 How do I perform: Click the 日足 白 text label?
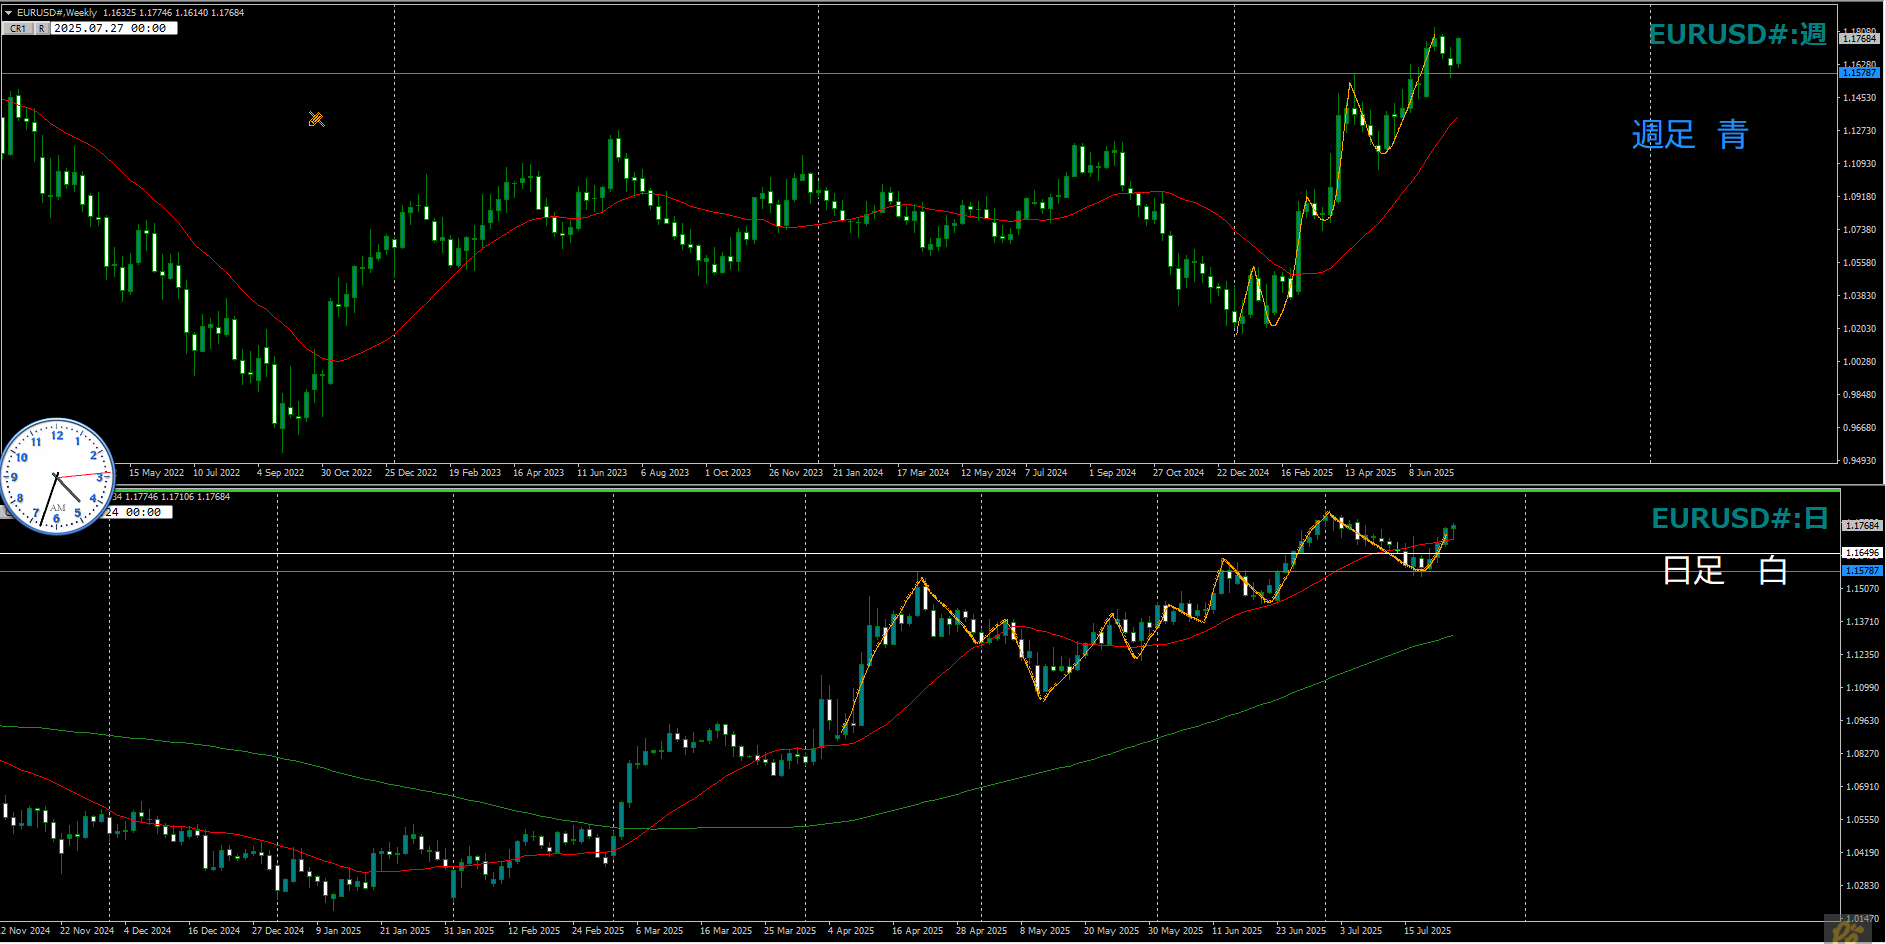point(1725,570)
